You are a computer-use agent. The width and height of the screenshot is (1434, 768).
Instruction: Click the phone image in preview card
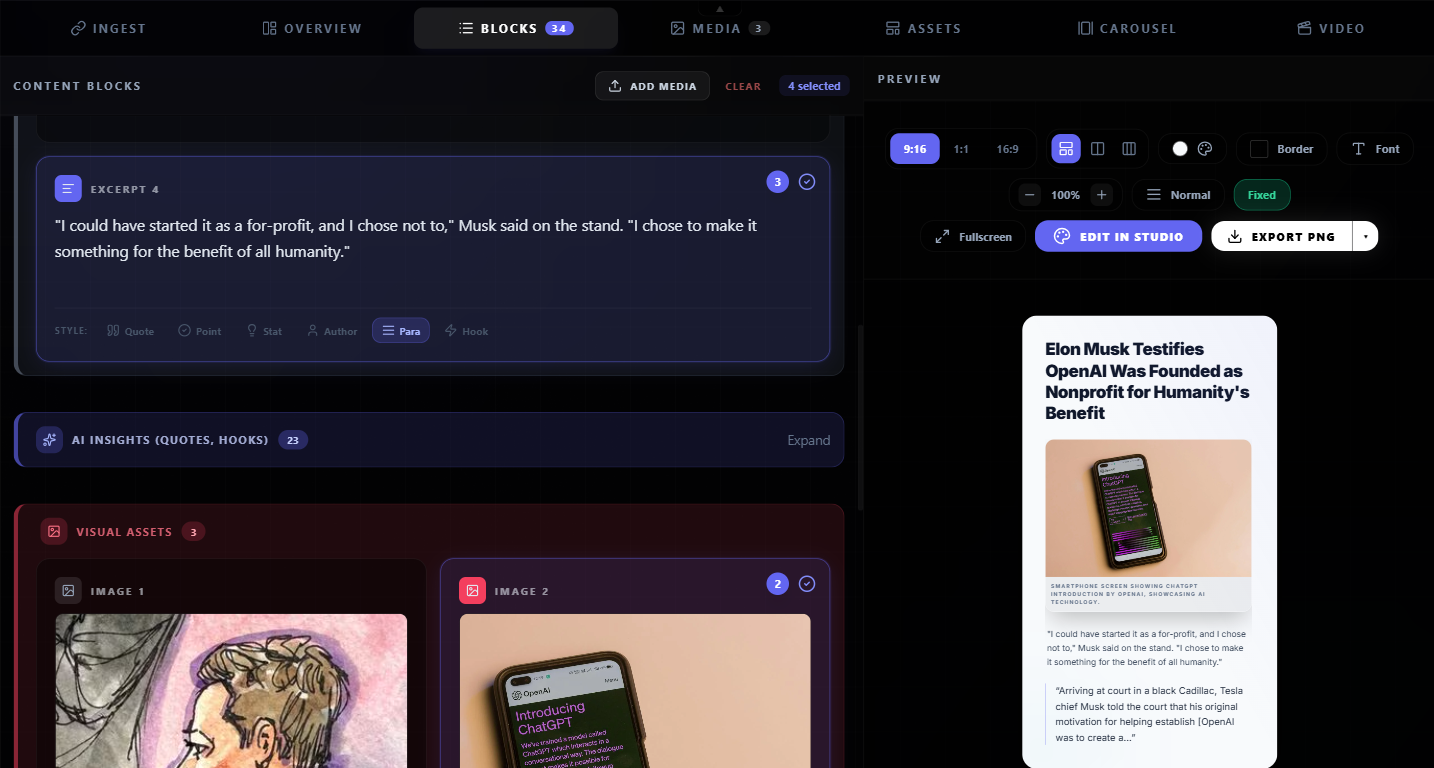click(1148, 508)
